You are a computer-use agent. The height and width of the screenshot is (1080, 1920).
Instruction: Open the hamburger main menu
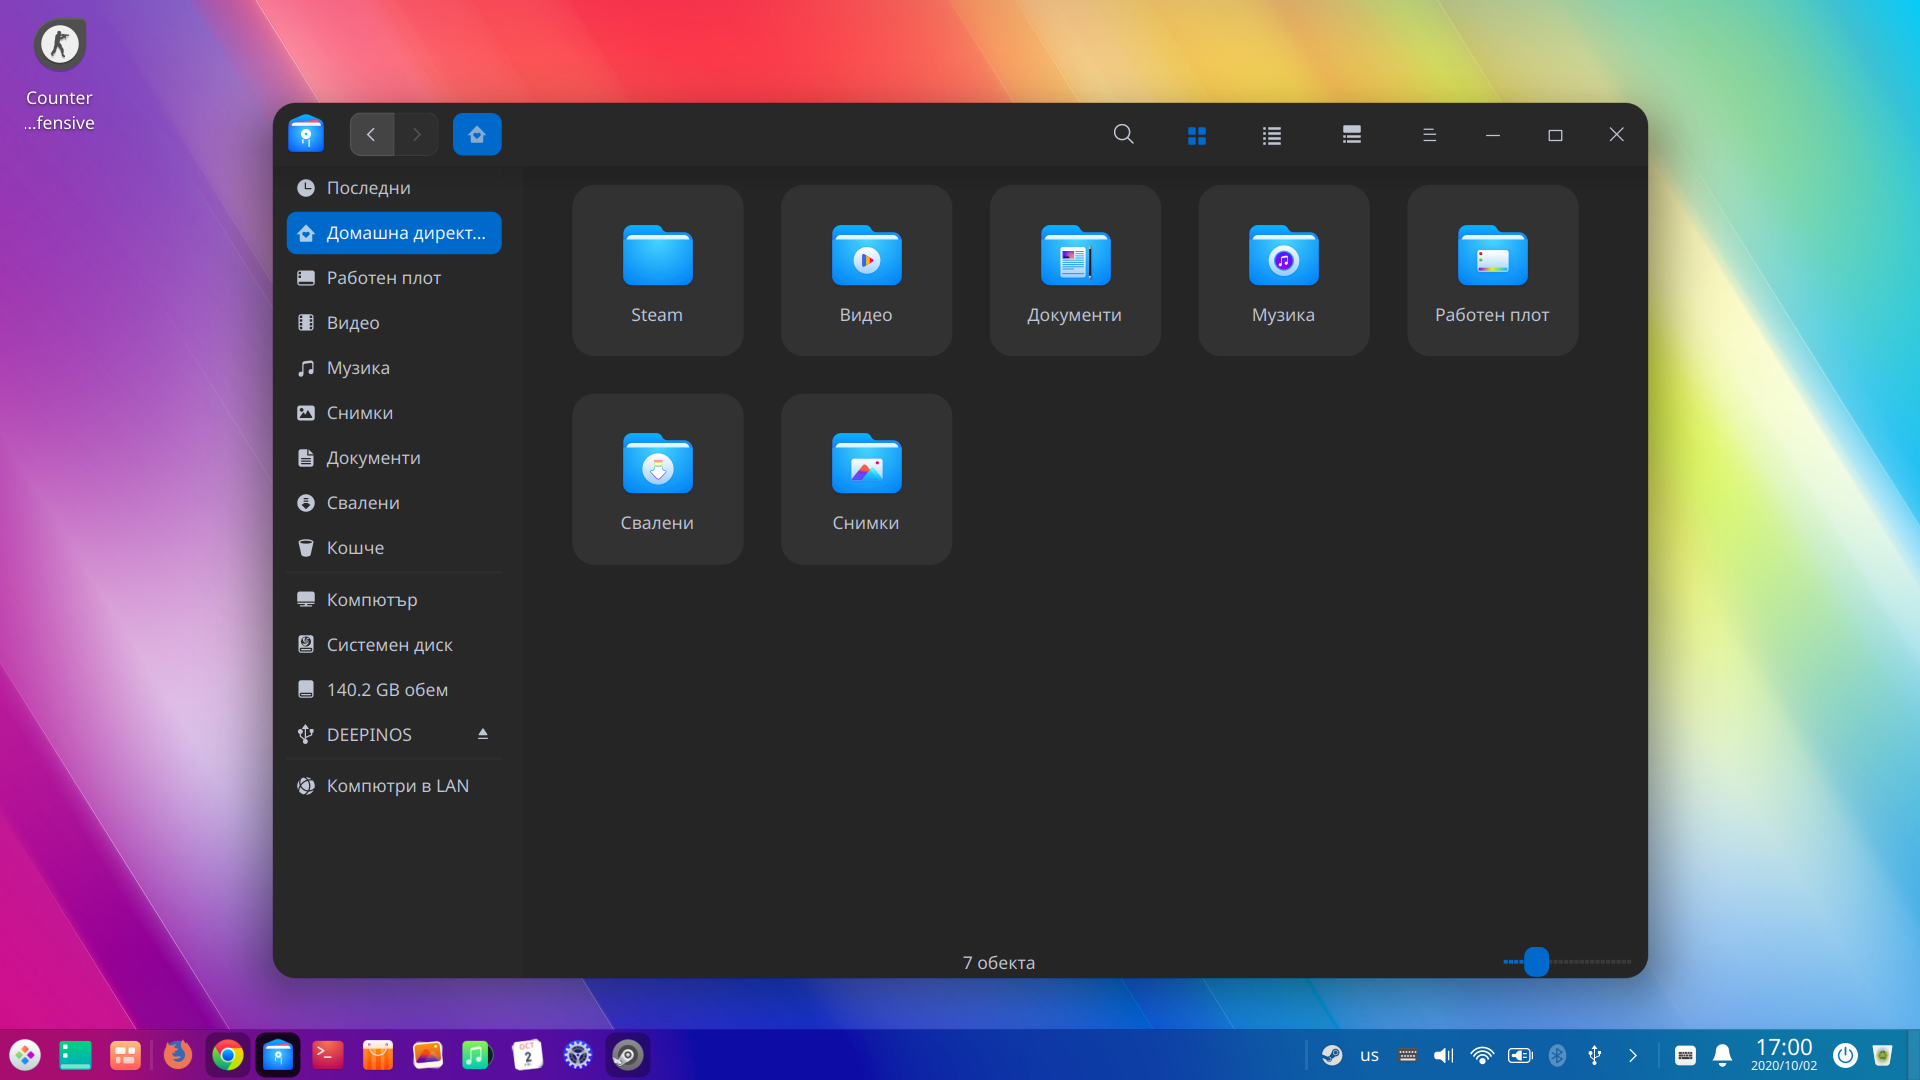pos(1429,135)
